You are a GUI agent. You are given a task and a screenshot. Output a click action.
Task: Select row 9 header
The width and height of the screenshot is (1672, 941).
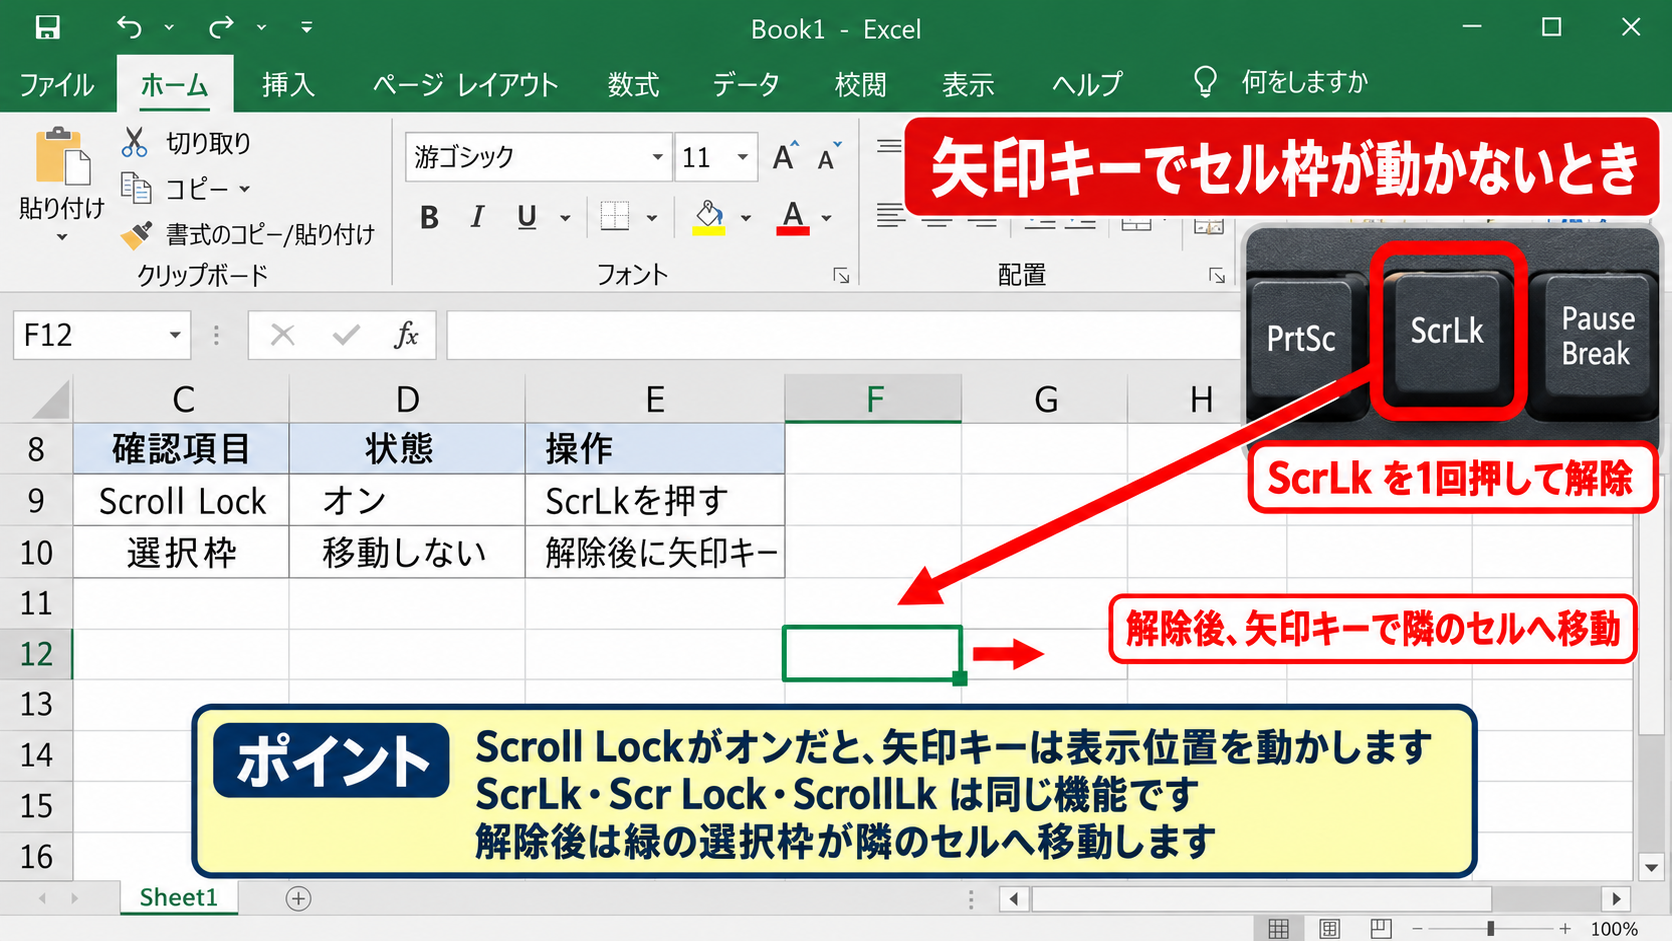(36, 500)
